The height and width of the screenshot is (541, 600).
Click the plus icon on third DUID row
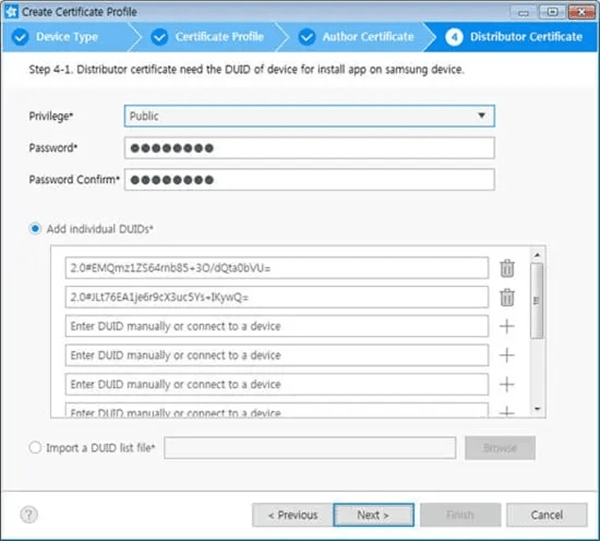[507, 326]
